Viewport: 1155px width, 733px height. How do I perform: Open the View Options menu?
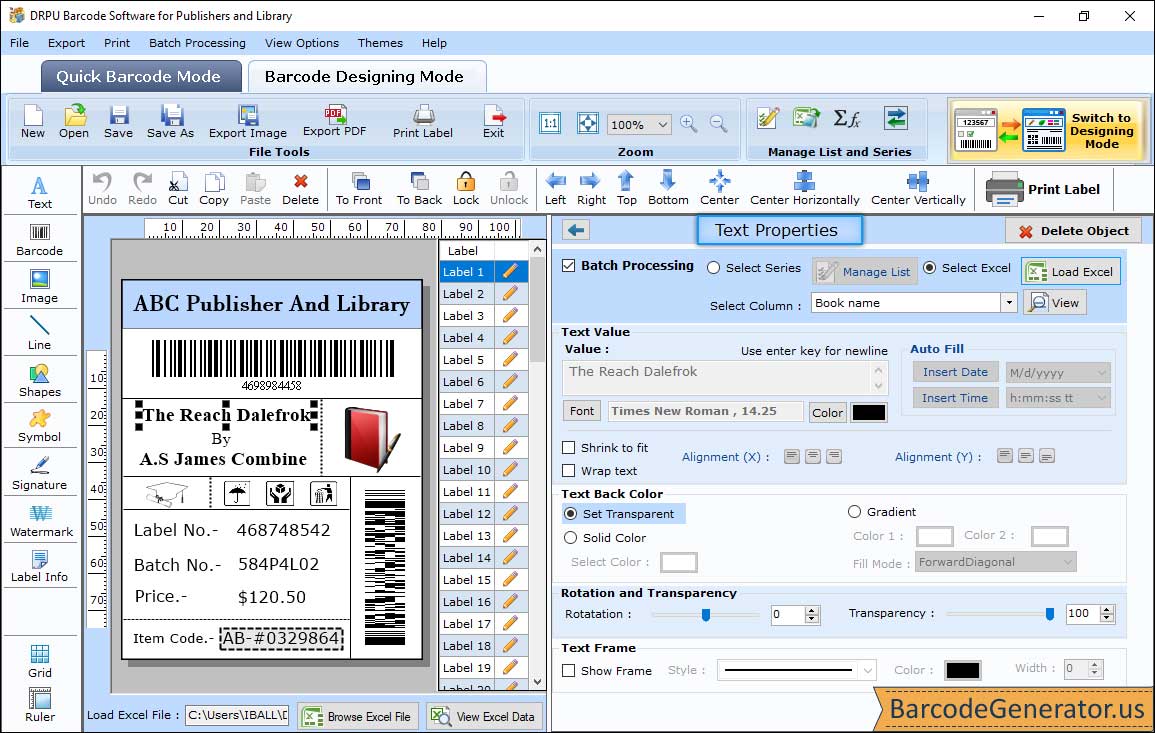pyautogui.click(x=302, y=43)
